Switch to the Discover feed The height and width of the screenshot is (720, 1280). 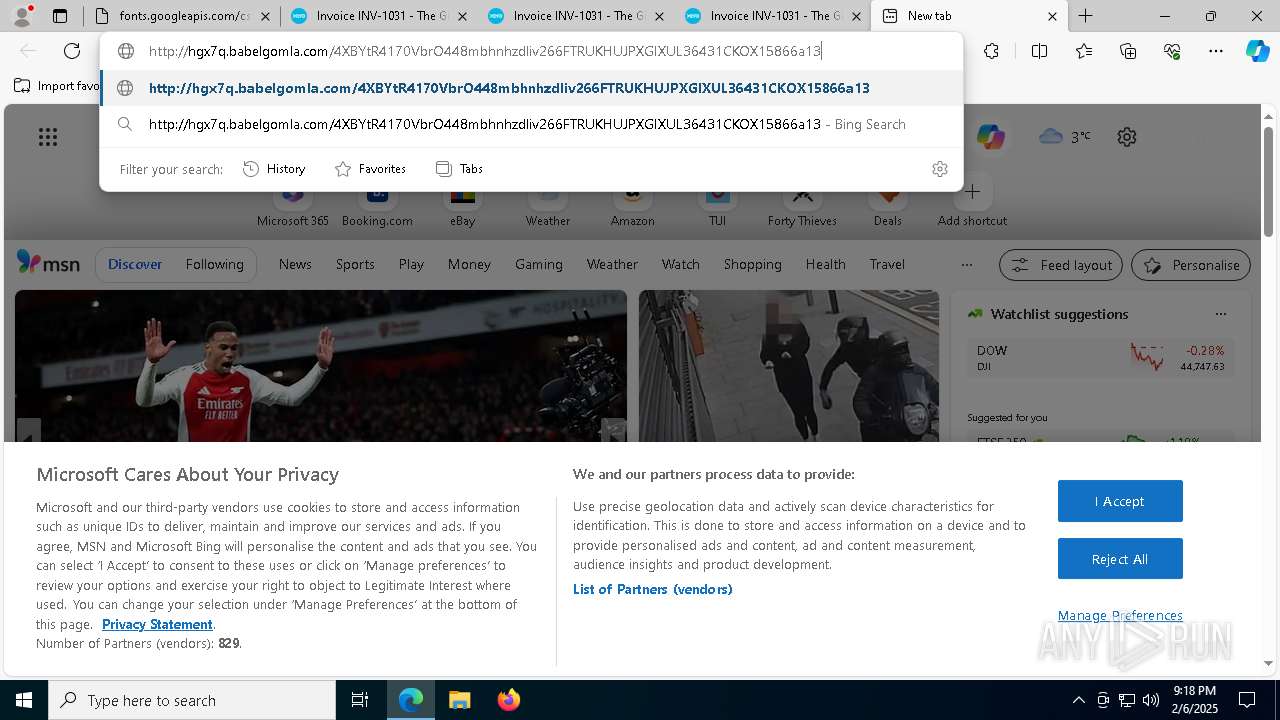tap(135, 264)
